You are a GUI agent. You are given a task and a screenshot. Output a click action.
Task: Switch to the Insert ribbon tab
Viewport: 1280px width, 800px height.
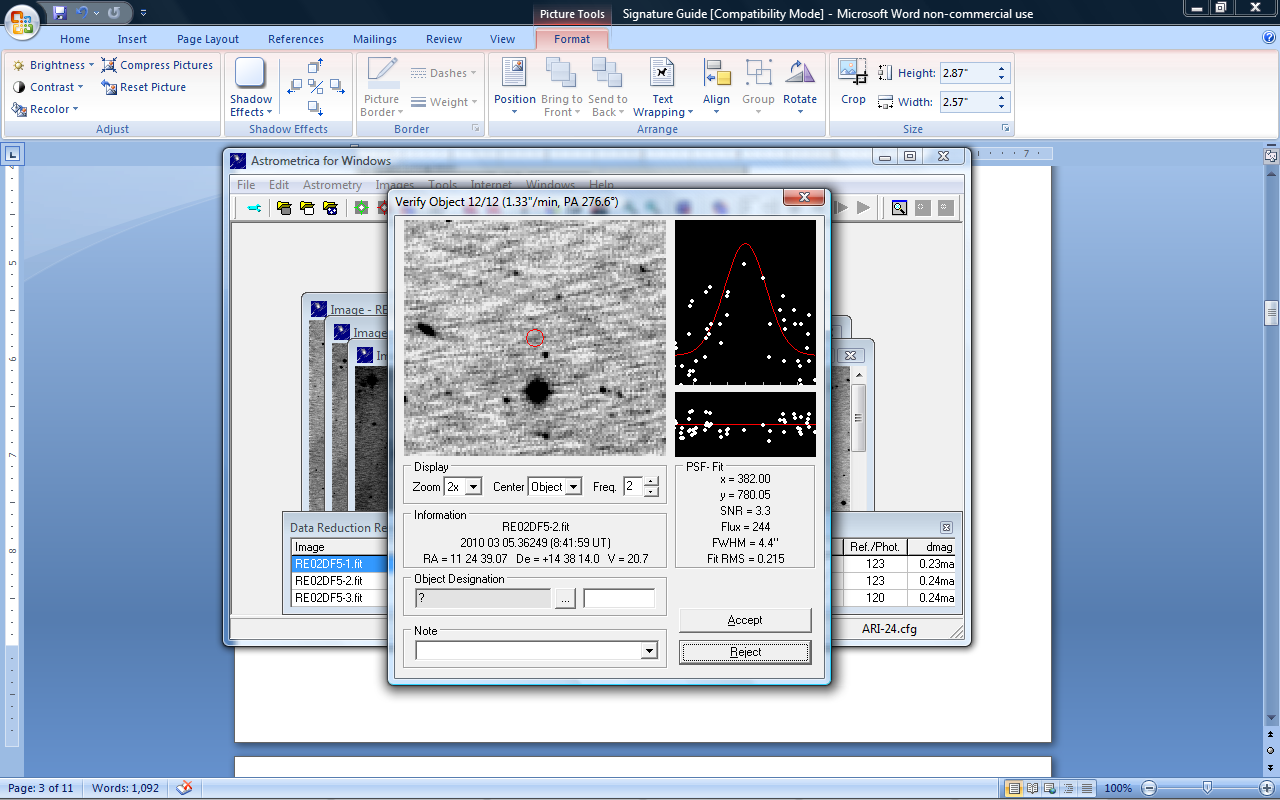click(x=132, y=39)
